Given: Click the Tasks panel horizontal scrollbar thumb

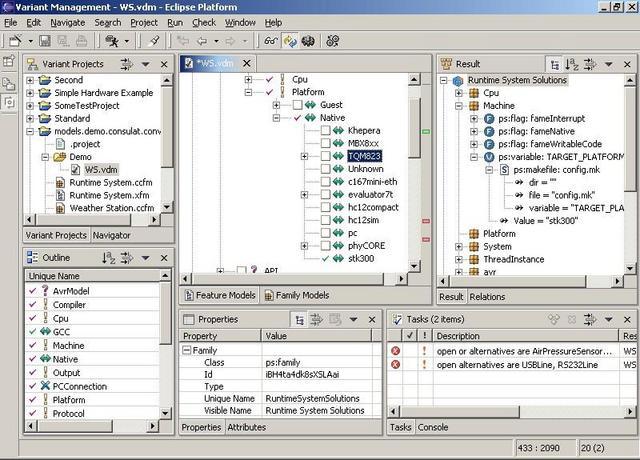Looking at the screenshot, I should pos(460,411).
